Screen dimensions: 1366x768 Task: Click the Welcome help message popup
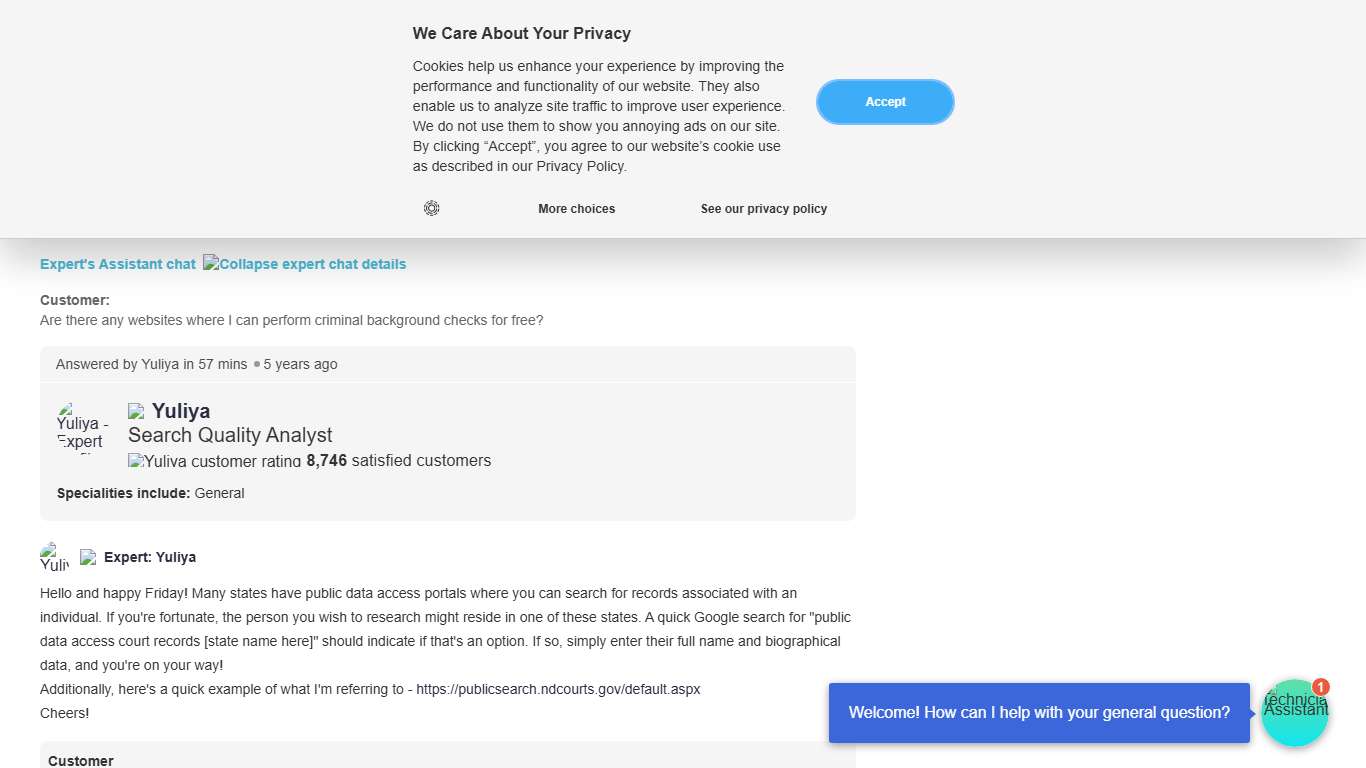tap(1039, 713)
